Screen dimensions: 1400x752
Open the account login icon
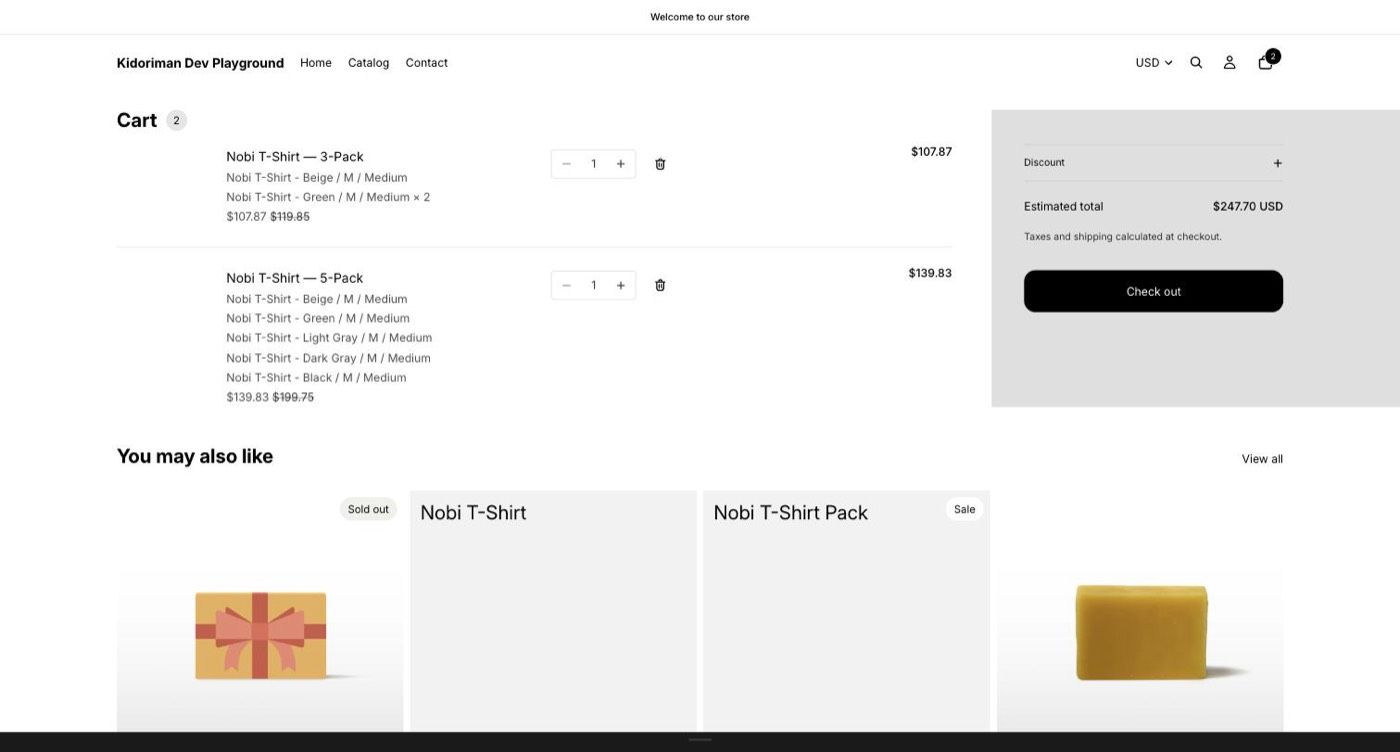[x=1230, y=62]
